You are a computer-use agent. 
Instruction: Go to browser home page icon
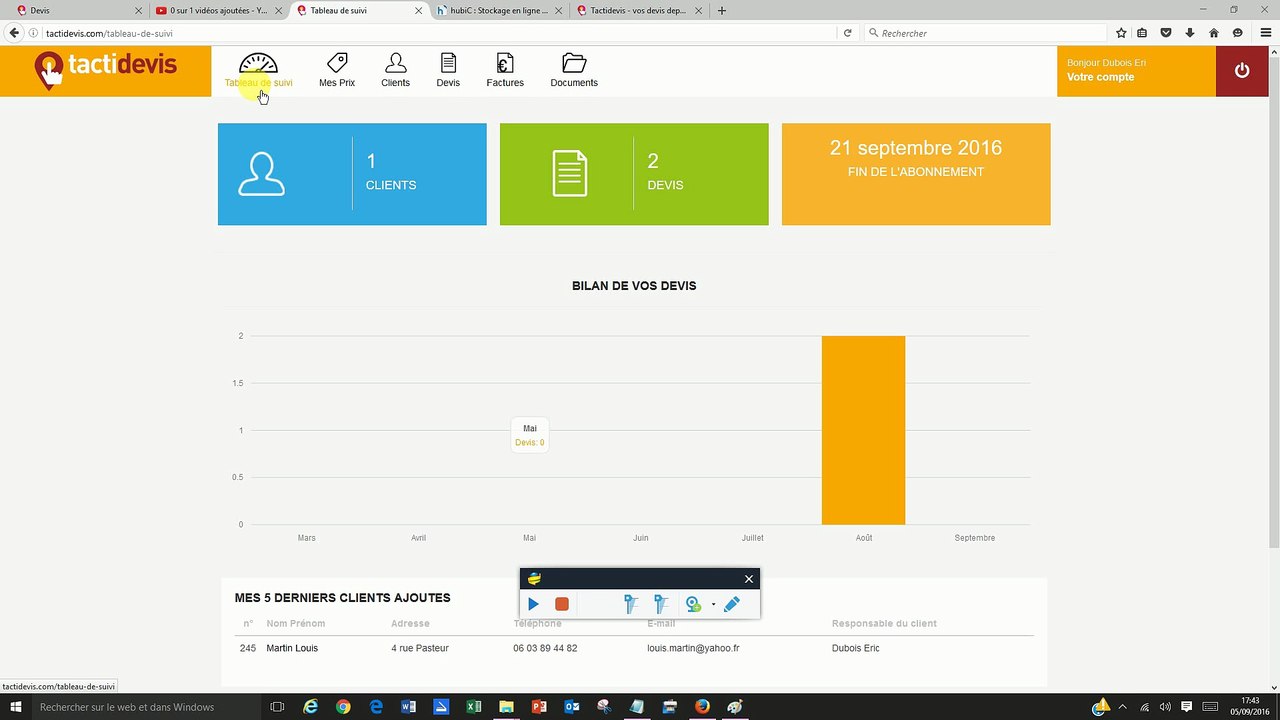[x=1214, y=33]
